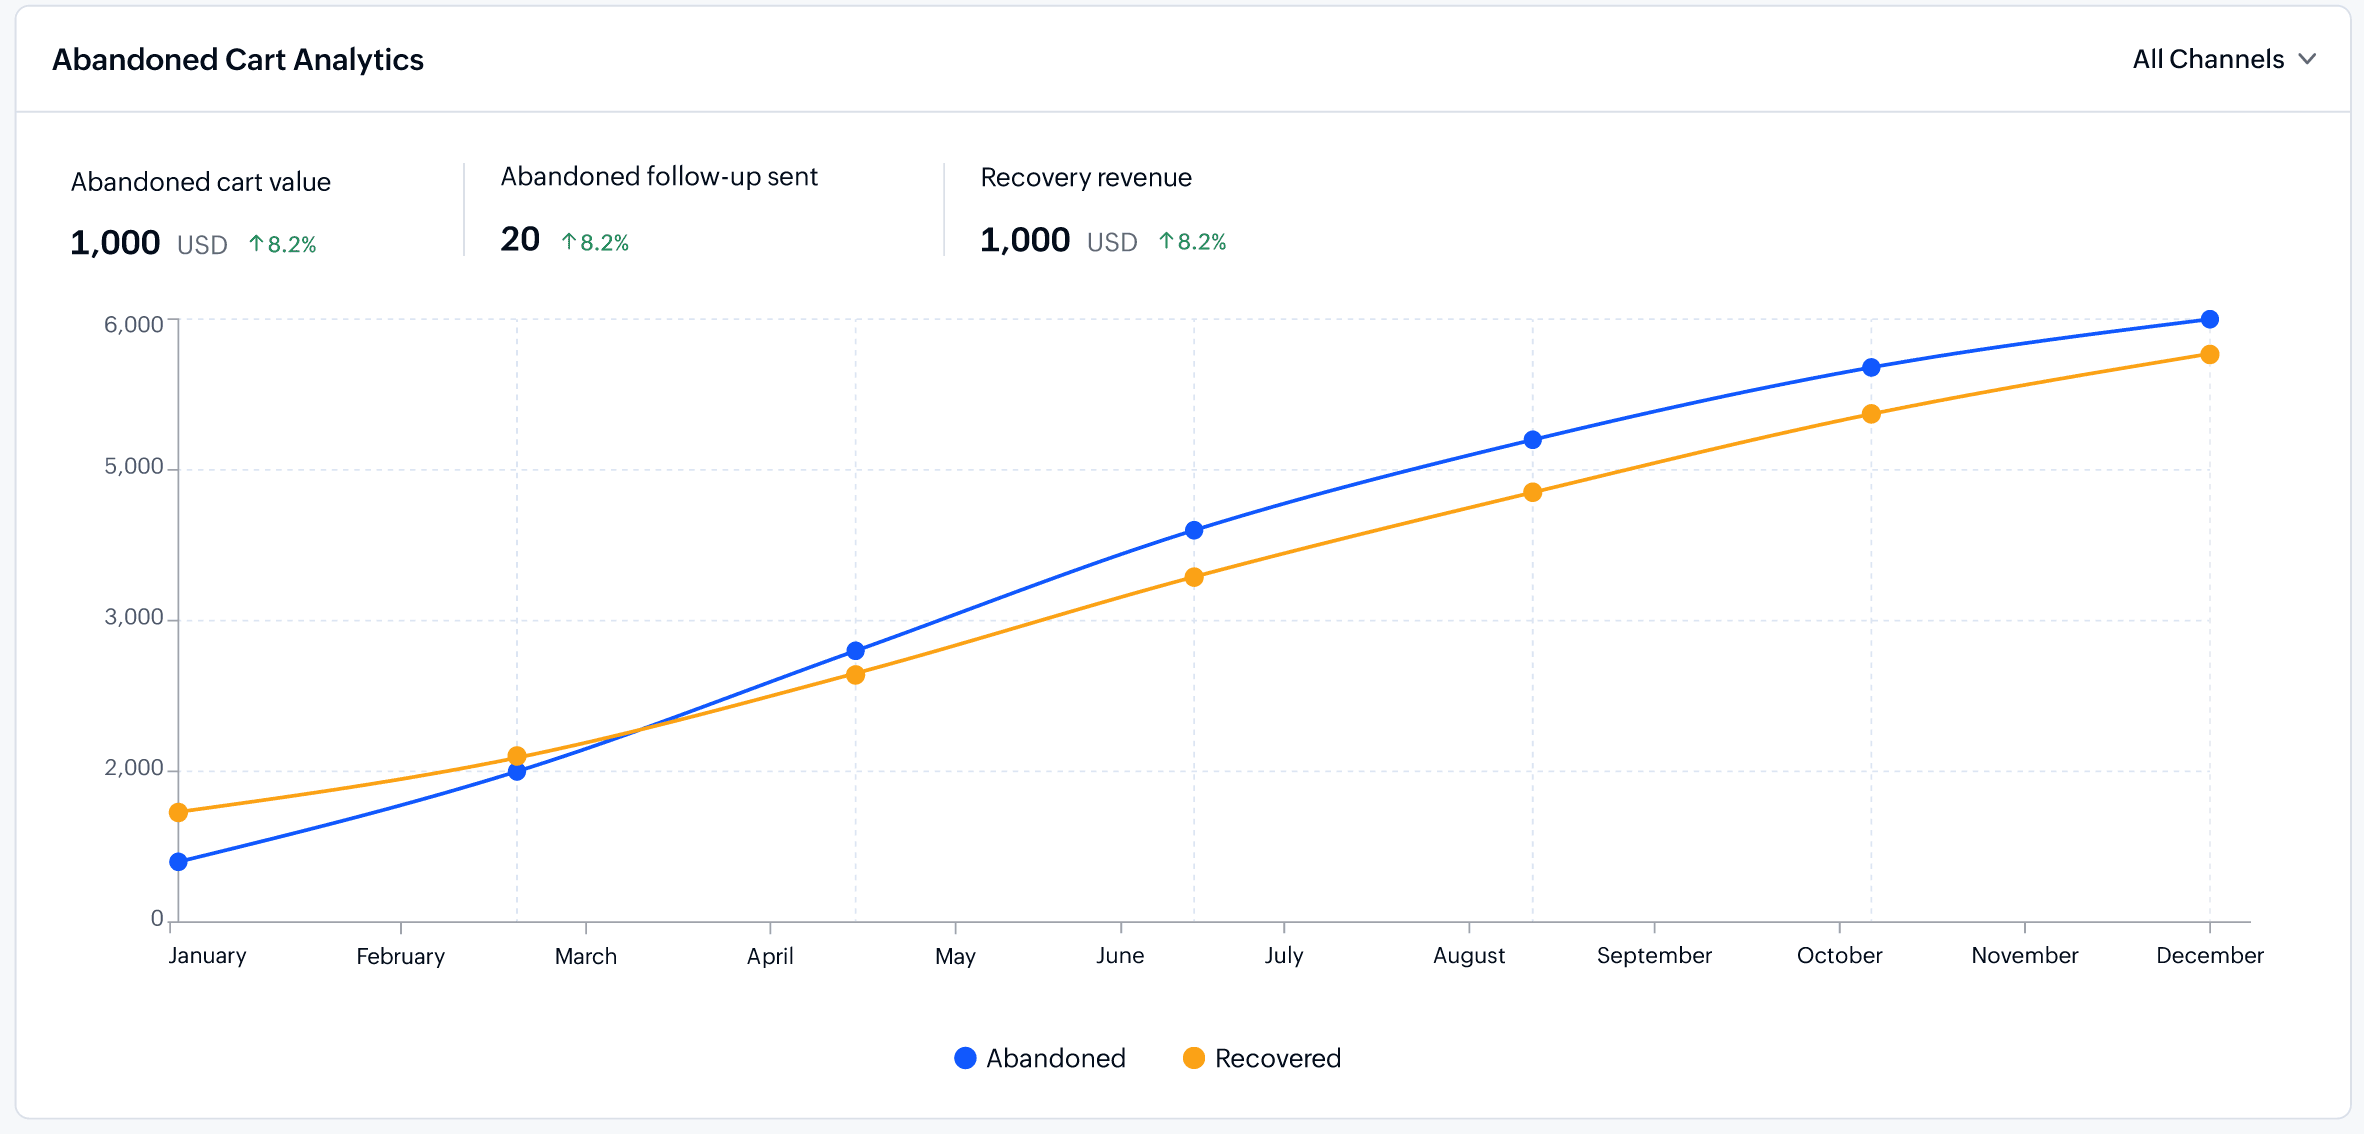Select the blue Abandoned point between June and July

[x=1194, y=530]
